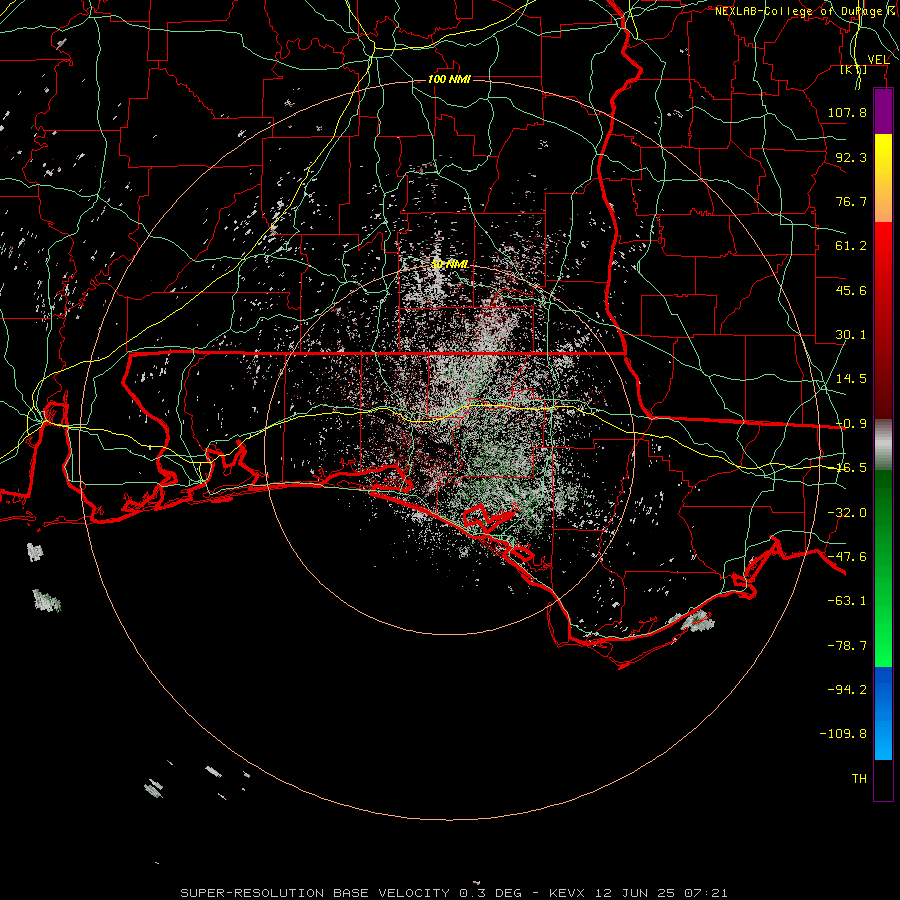Select the 45.6 legend value

851,290
